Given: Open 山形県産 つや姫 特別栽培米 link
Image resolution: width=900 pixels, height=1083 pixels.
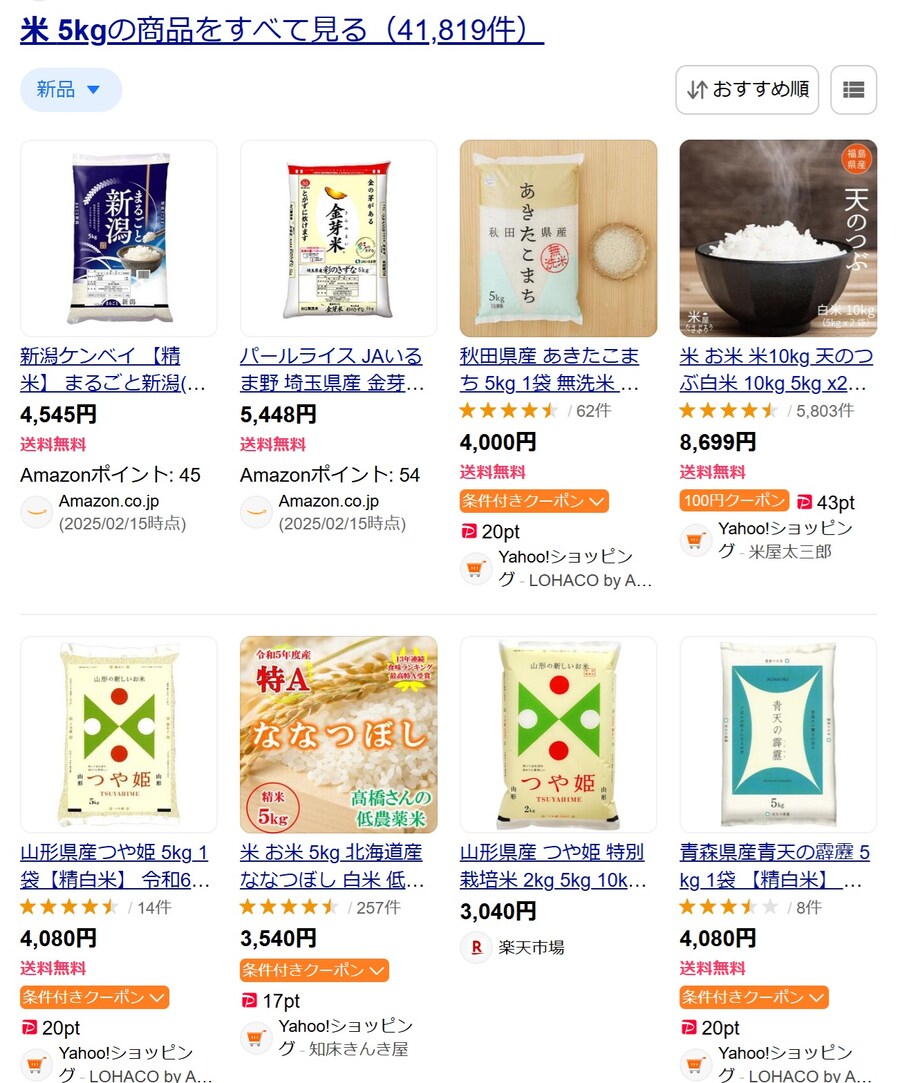Looking at the screenshot, I should pyautogui.click(x=553, y=866).
